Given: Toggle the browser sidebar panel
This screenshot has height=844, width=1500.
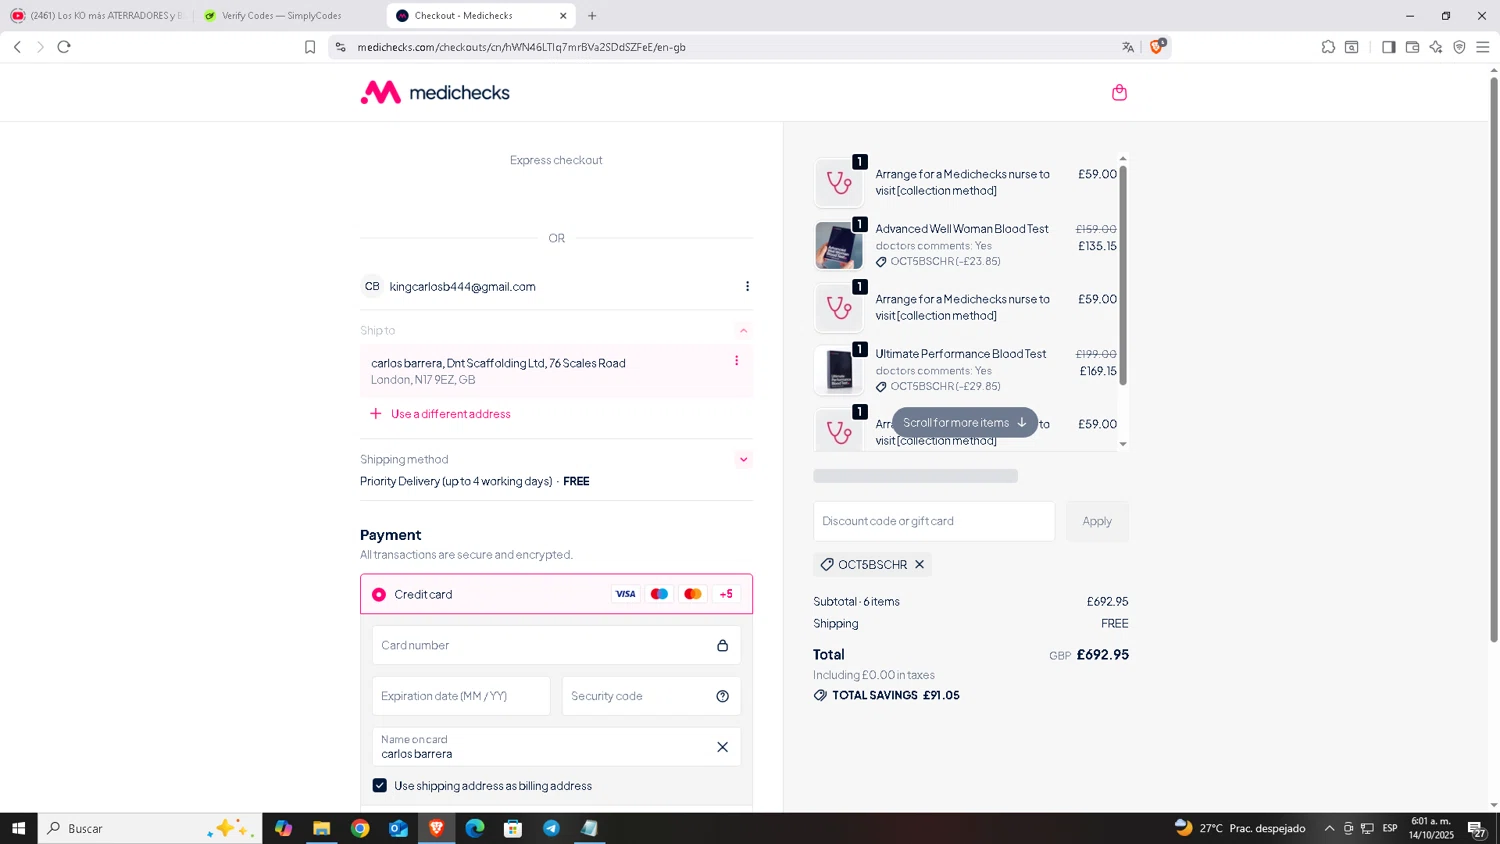Looking at the screenshot, I should coord(1388,47).
